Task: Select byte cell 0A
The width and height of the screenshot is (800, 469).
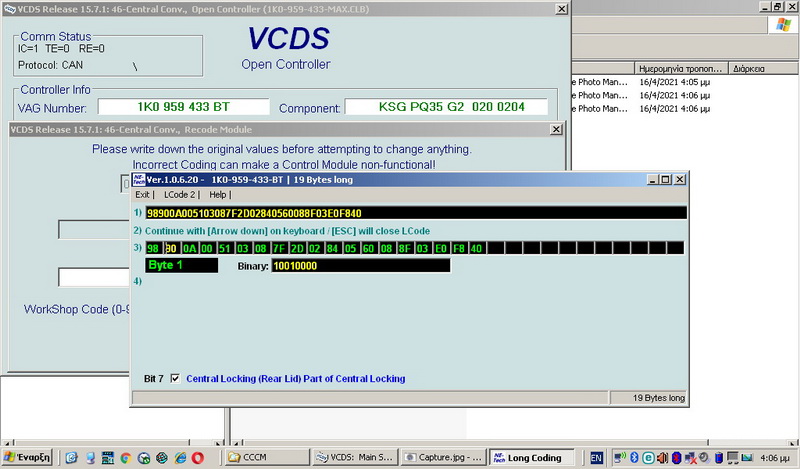Action: pyautogui.click(x=189, y=248)
